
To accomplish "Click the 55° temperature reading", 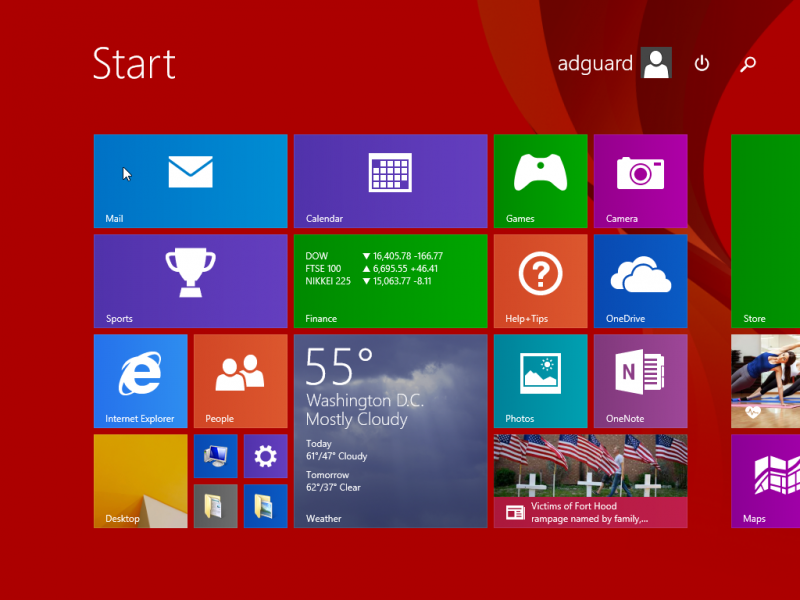I will point(339,366).
